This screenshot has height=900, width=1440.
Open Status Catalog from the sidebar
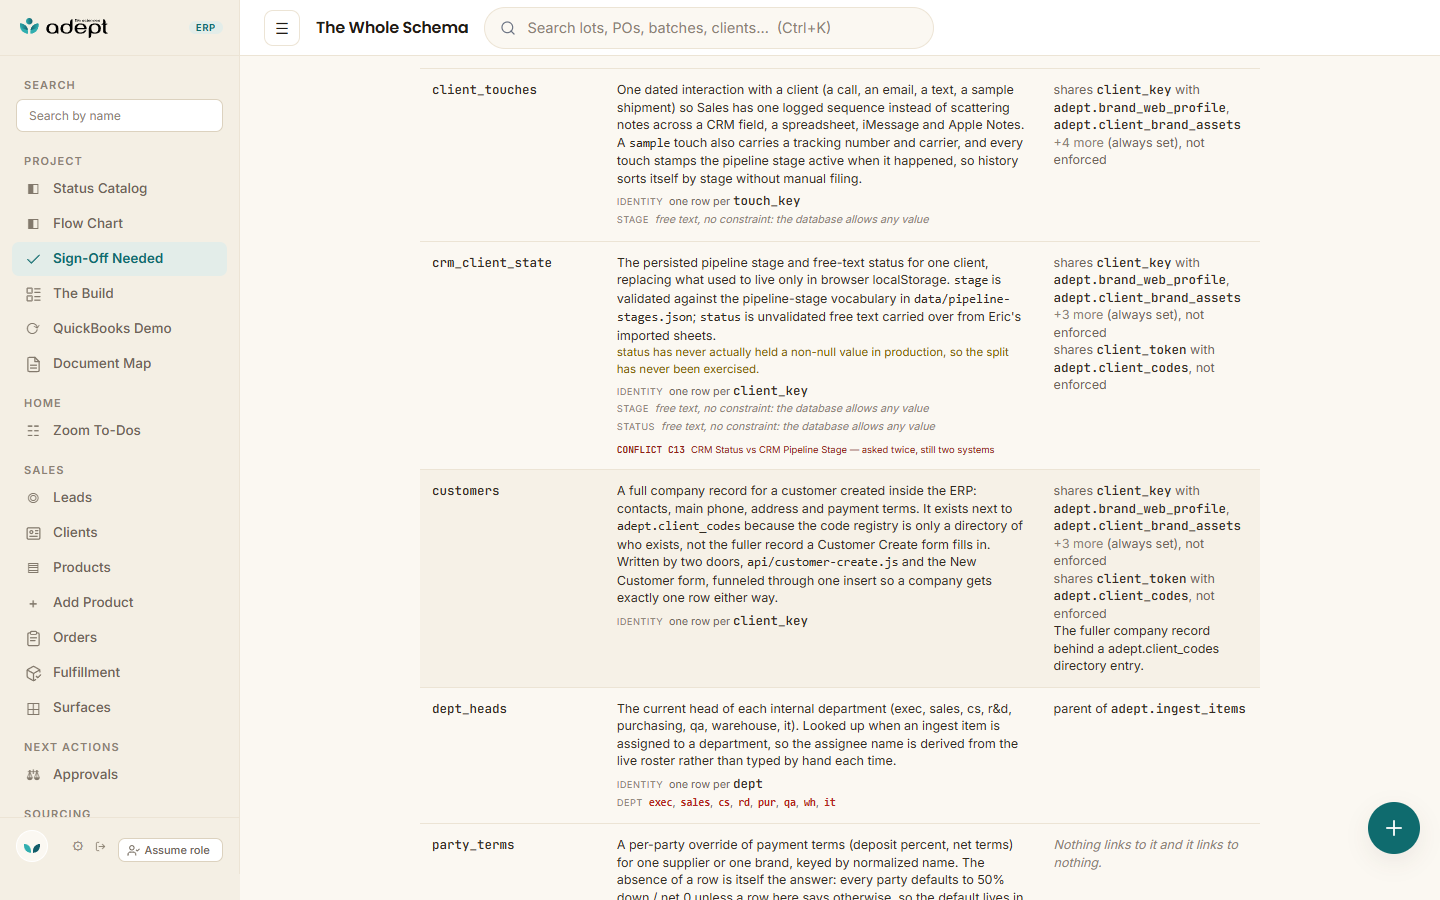coord(120,188)
